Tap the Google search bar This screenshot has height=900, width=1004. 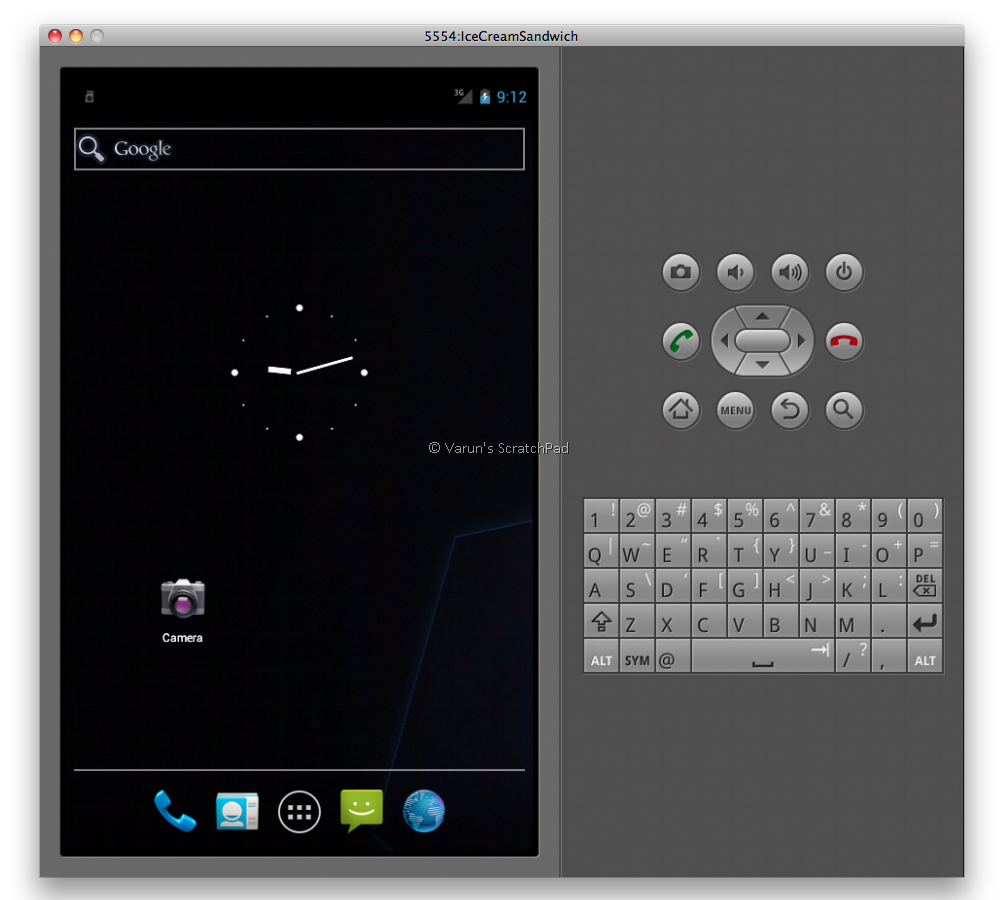[299, 149]
